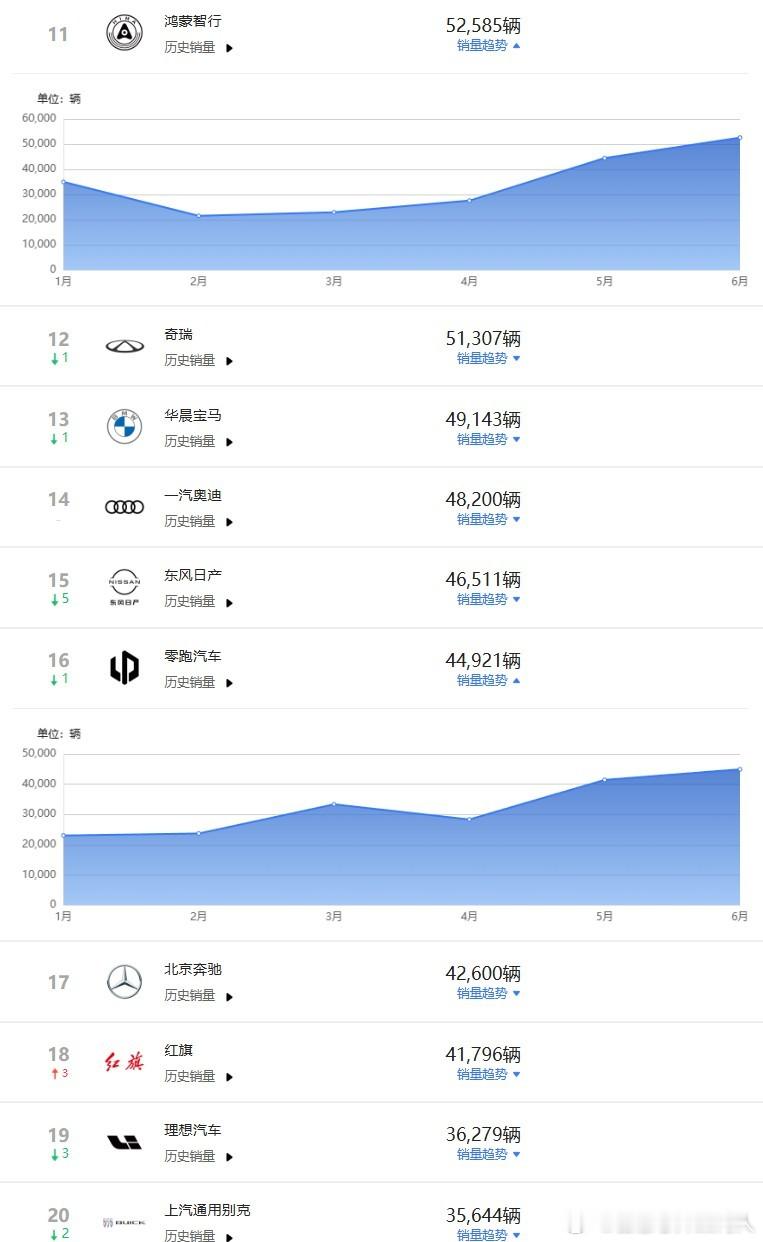The width and height of the screenshot is (763, 1242).
Task: Open 历史销量 for 奇瑞
Action: point(198,360)
